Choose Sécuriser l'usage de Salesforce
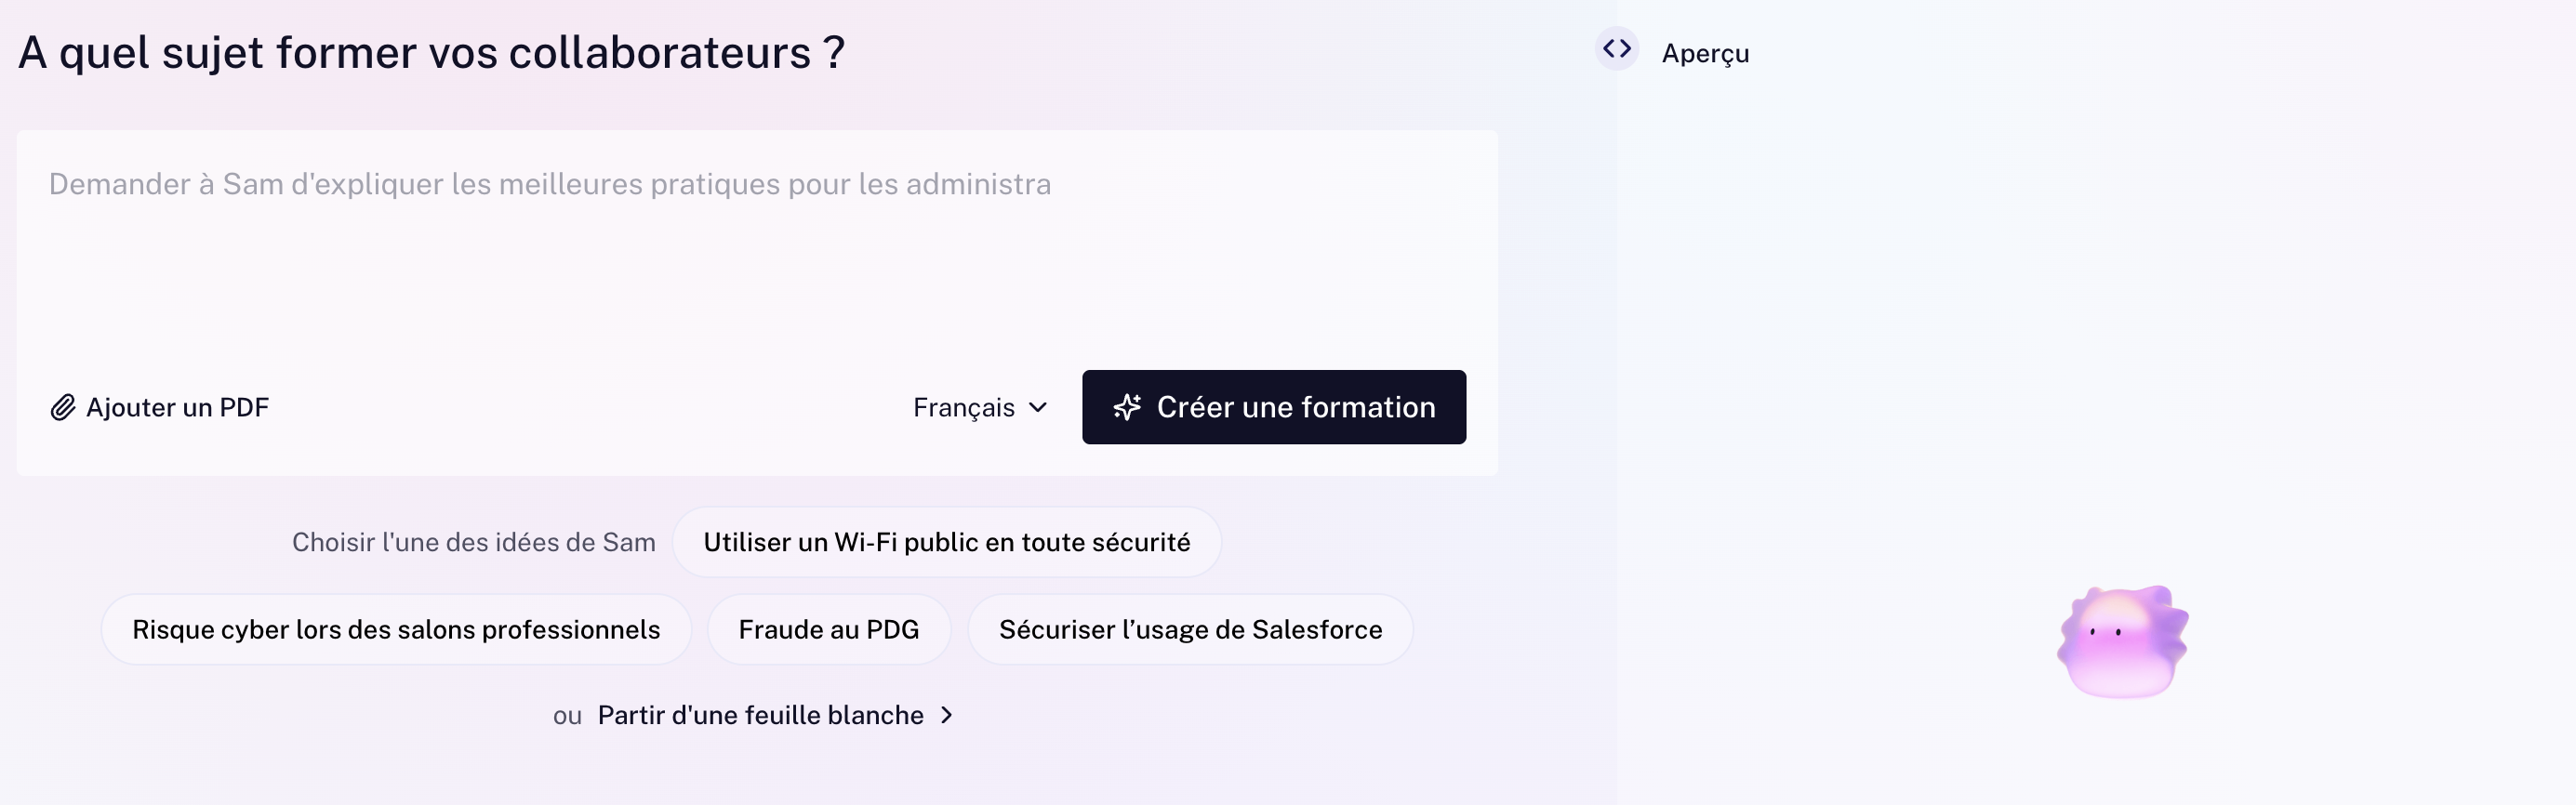This screenshot has height=805, width=2576. (1190, 629)
